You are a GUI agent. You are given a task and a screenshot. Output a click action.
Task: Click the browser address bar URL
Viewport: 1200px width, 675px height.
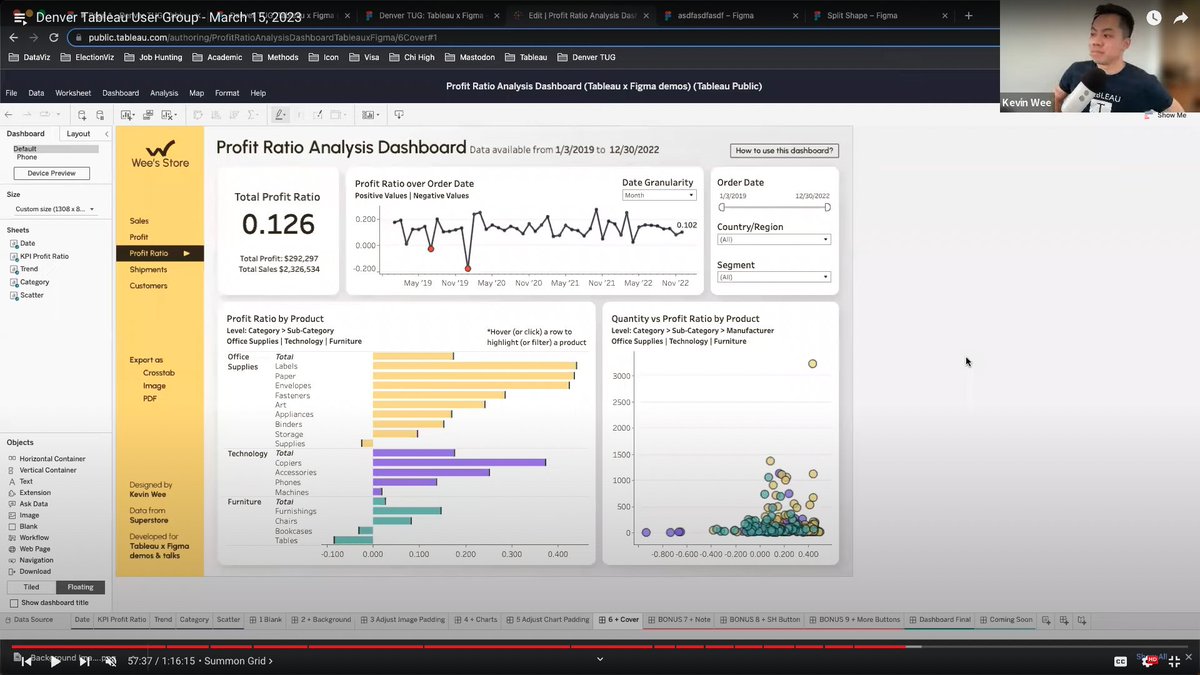pos(261,37)
